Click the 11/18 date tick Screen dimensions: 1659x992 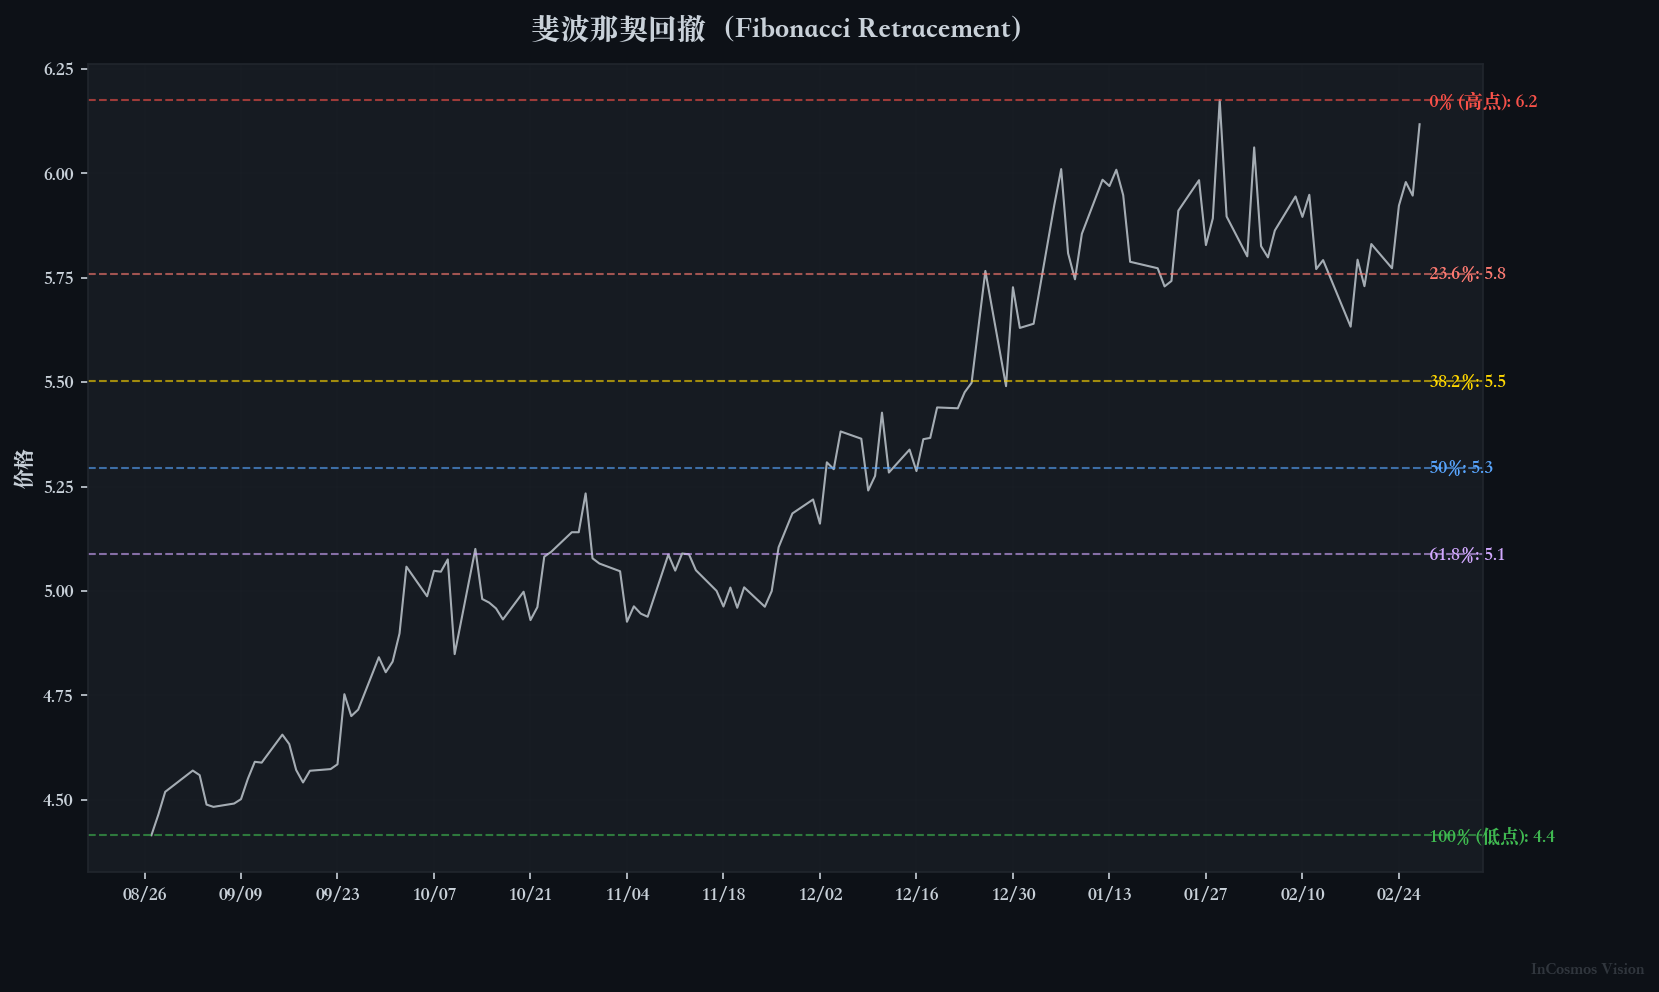coord(724,894)
